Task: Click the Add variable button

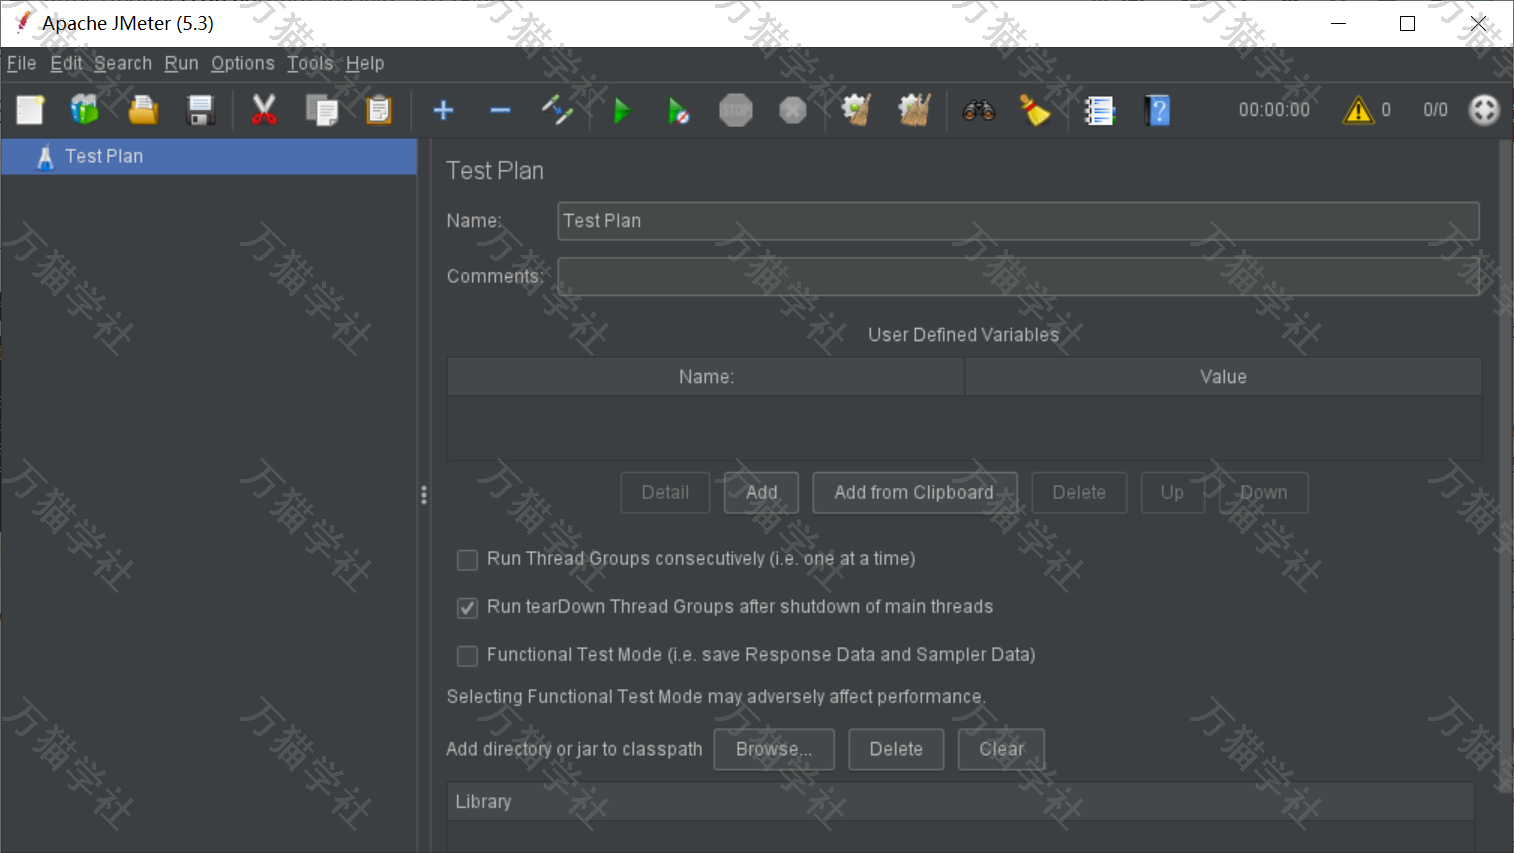Action: 761,493
